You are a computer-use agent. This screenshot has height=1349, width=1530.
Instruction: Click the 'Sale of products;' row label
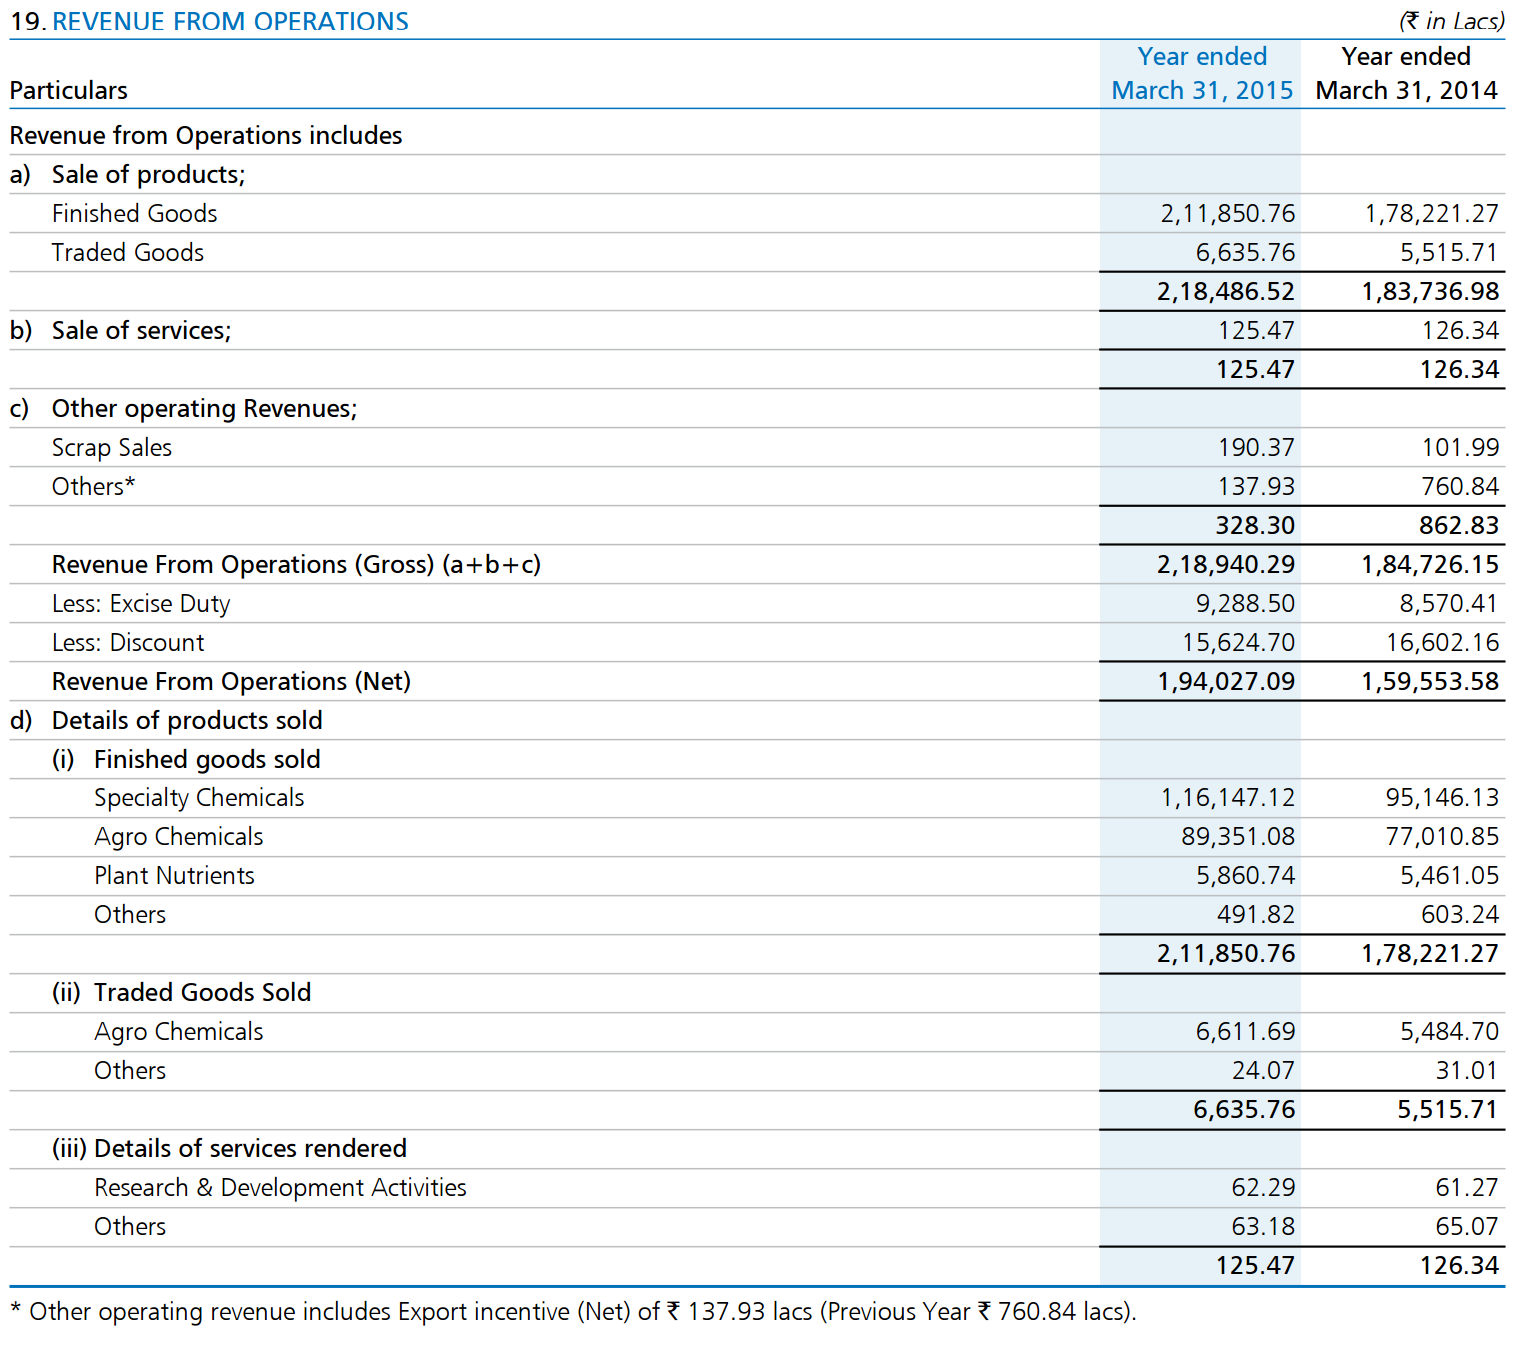tap(149, 174)
